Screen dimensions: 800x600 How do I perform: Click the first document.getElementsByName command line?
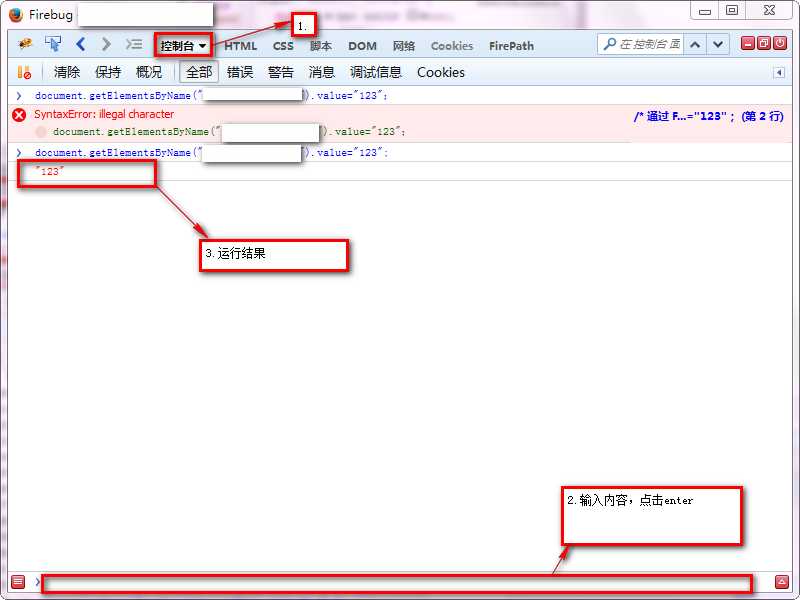[211, 95]
